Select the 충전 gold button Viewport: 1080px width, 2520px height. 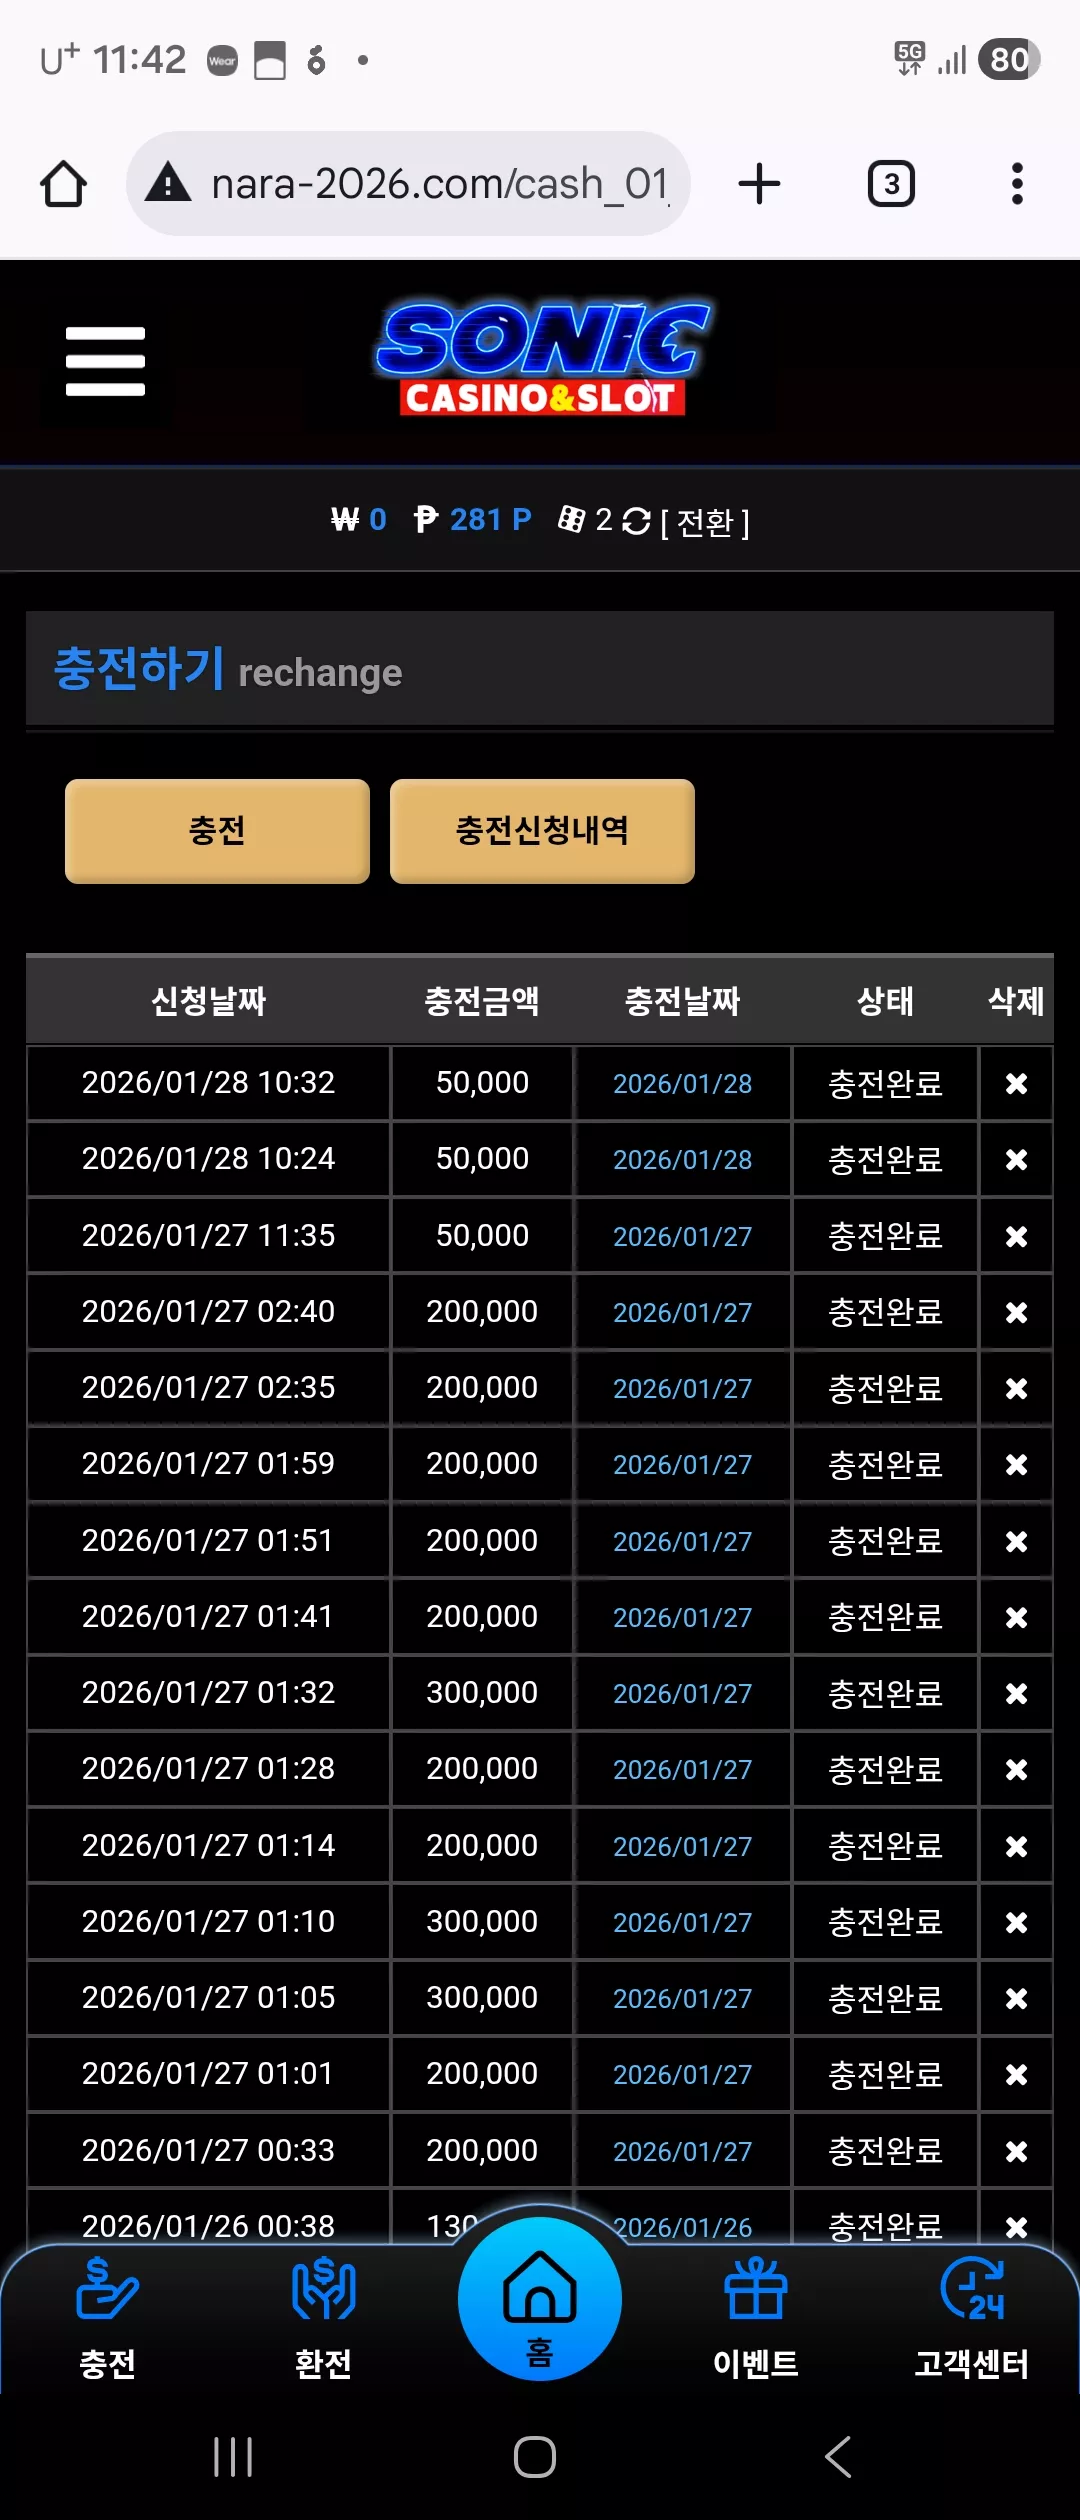tap(217, 831)
